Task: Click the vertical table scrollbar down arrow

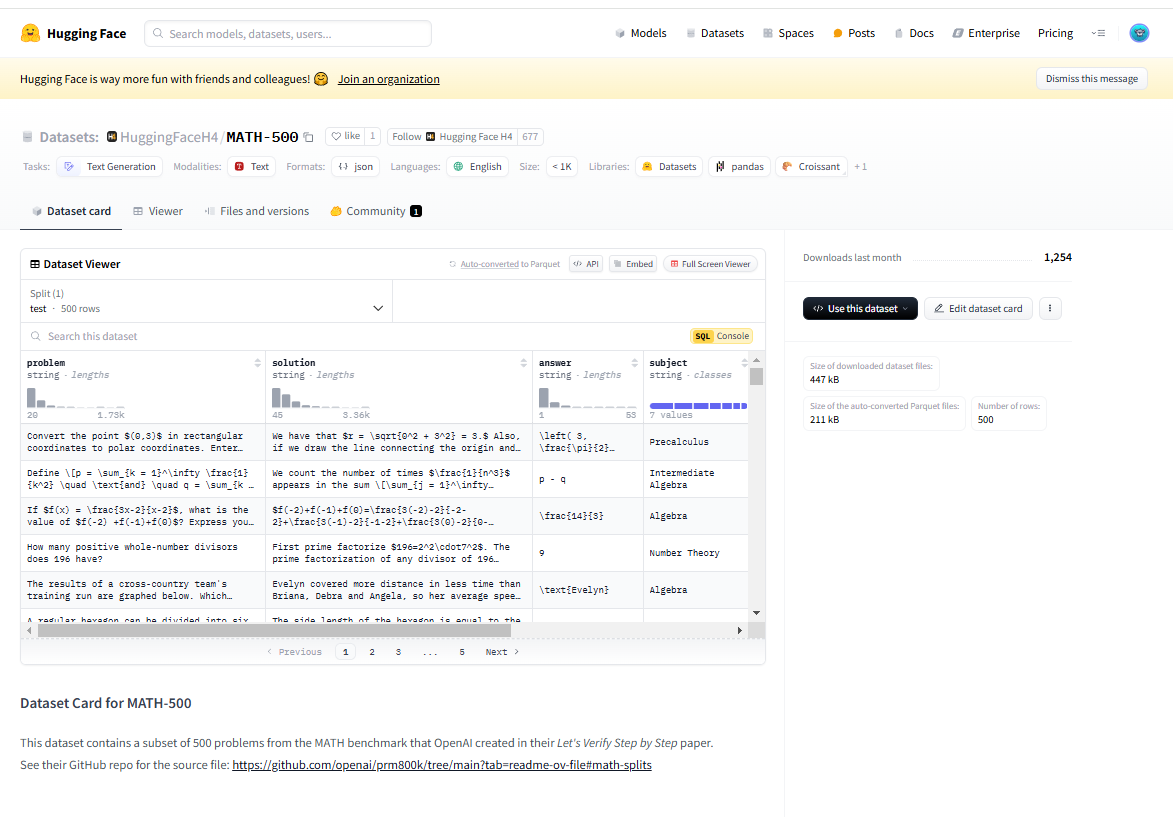Action: (x=756, y=613)
